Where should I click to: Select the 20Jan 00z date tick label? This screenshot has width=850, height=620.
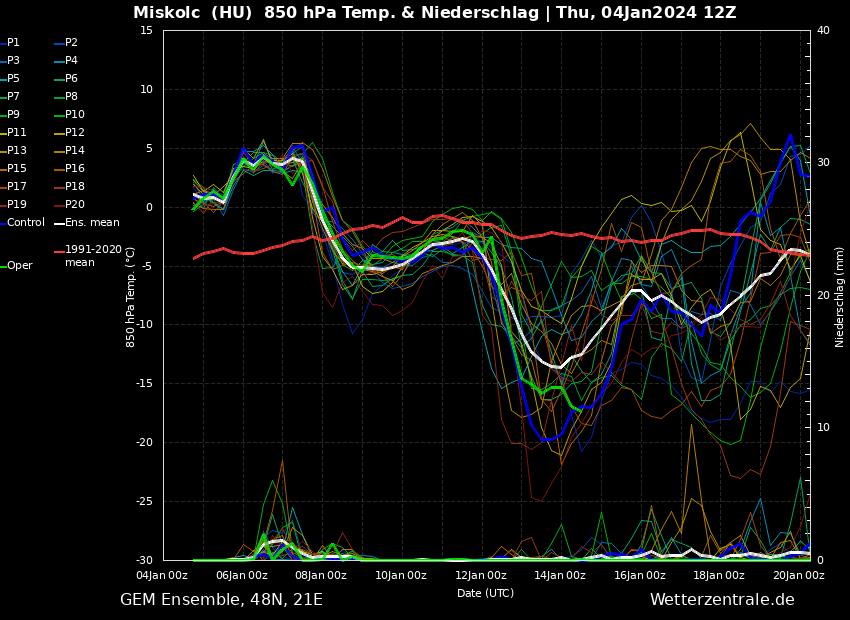tap(799, 575)
